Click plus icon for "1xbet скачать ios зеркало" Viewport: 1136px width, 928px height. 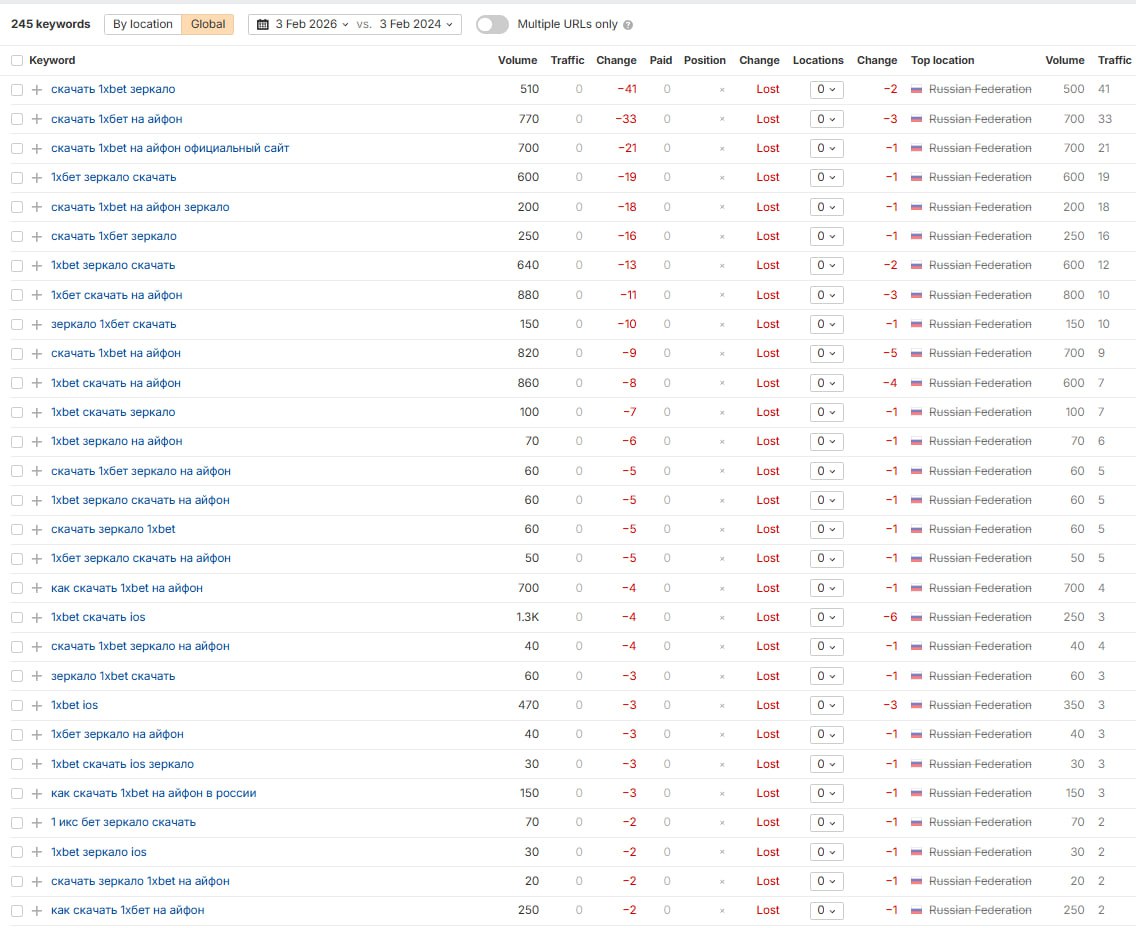37,764
